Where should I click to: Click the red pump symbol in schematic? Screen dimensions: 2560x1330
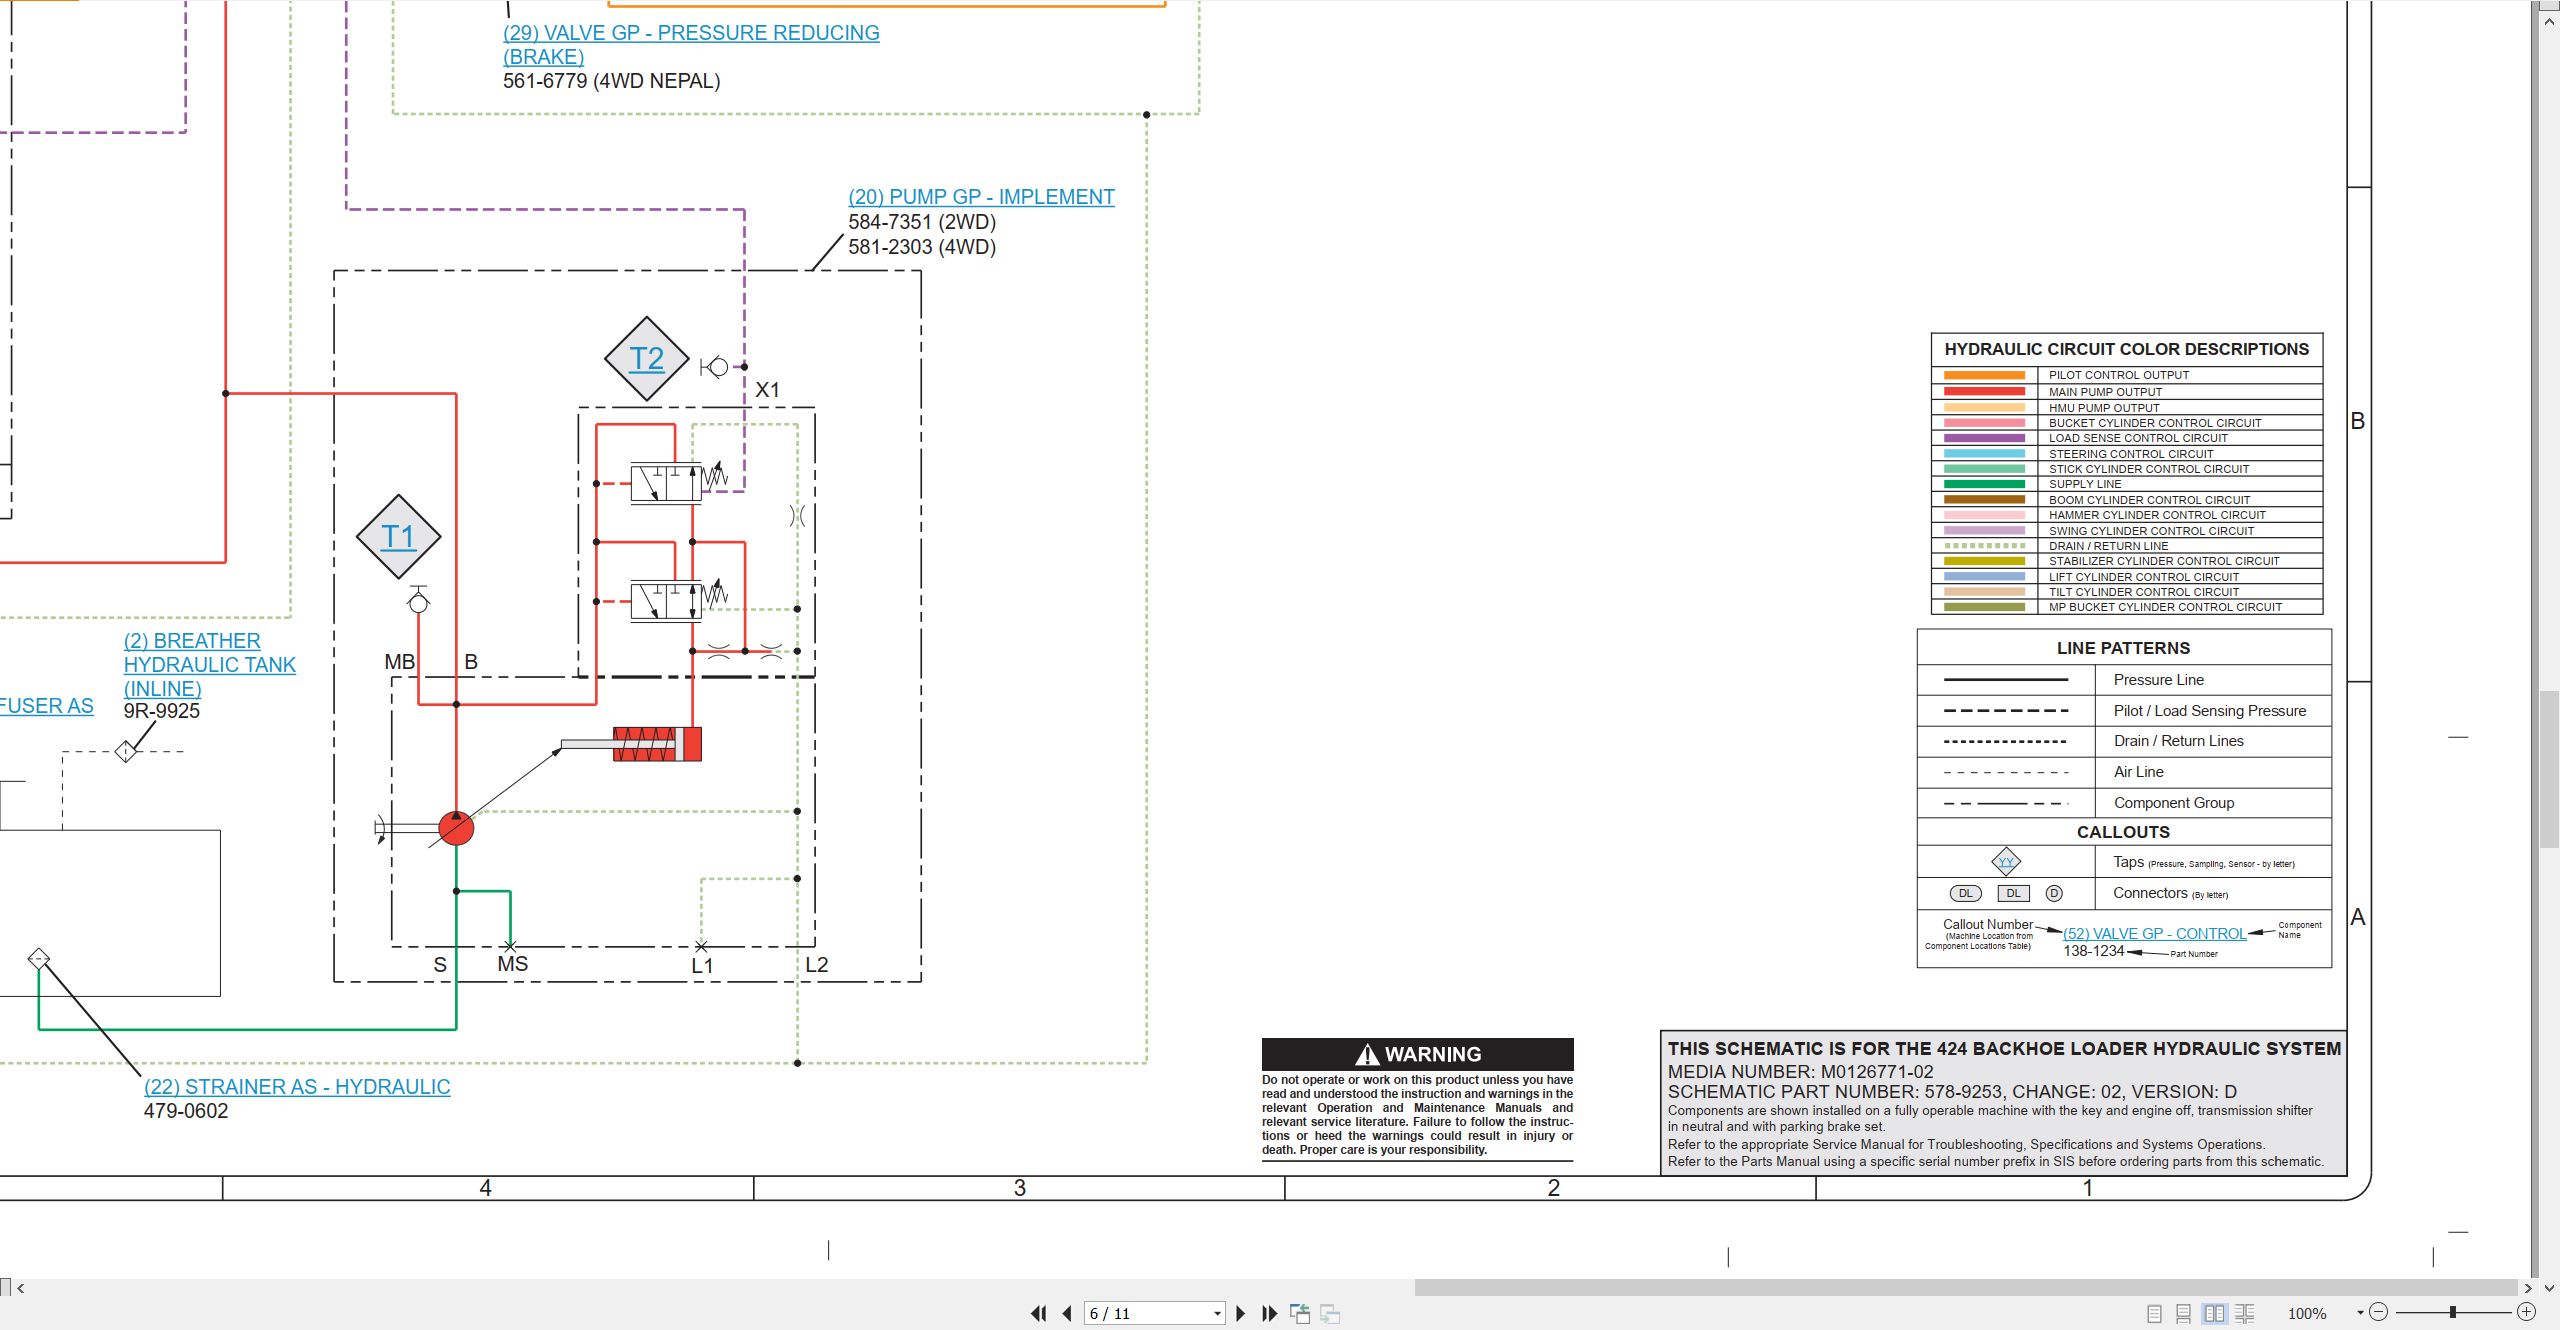(x=456, y=828)
